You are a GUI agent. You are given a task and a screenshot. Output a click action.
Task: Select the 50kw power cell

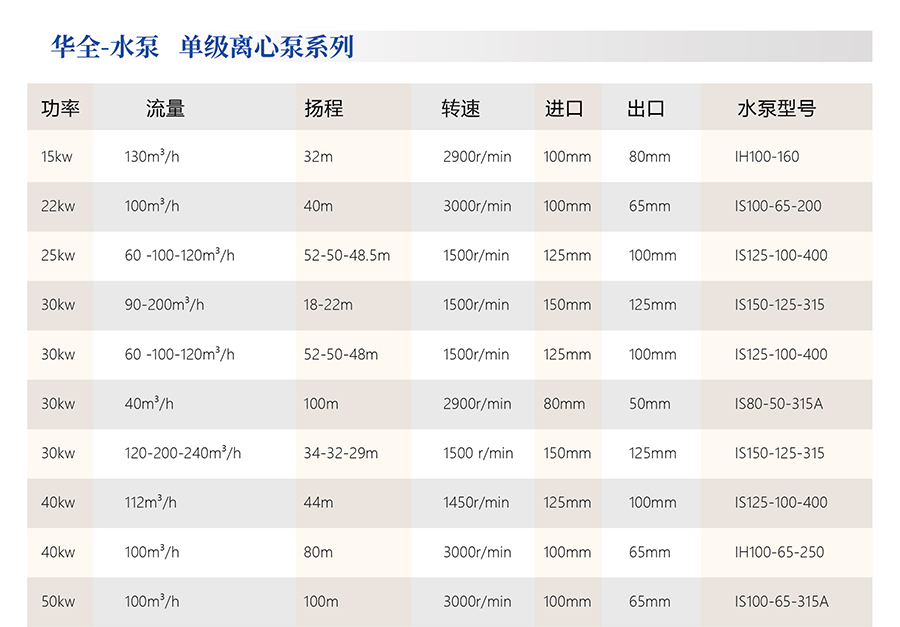pyautogui.click(x=58, y=602)
